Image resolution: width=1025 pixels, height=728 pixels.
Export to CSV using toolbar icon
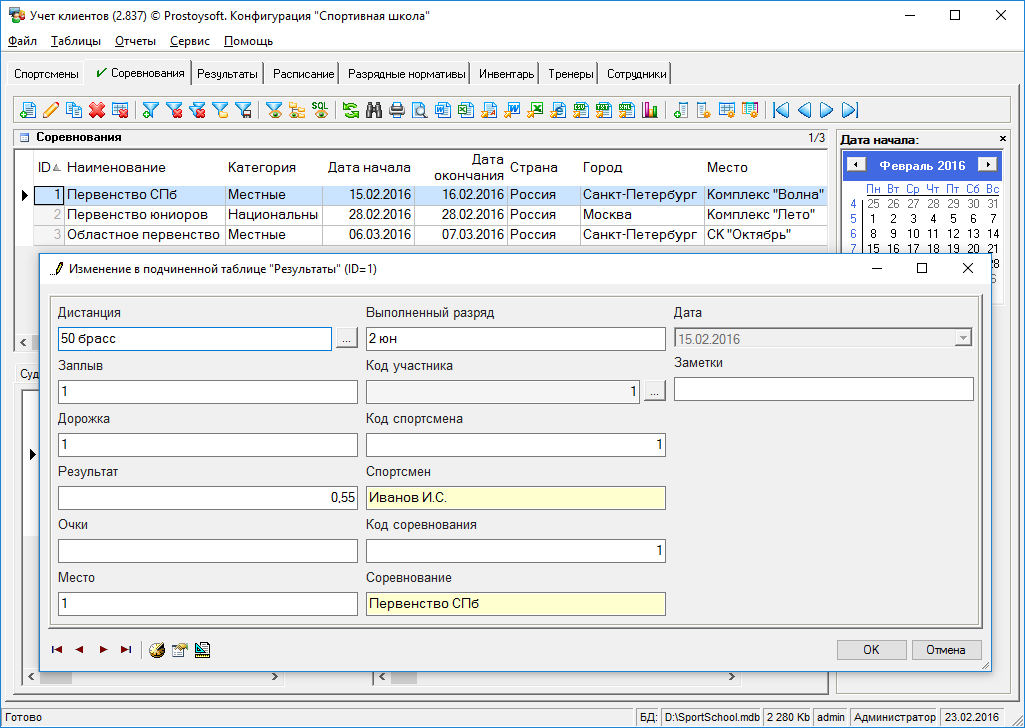pos(582,110)
